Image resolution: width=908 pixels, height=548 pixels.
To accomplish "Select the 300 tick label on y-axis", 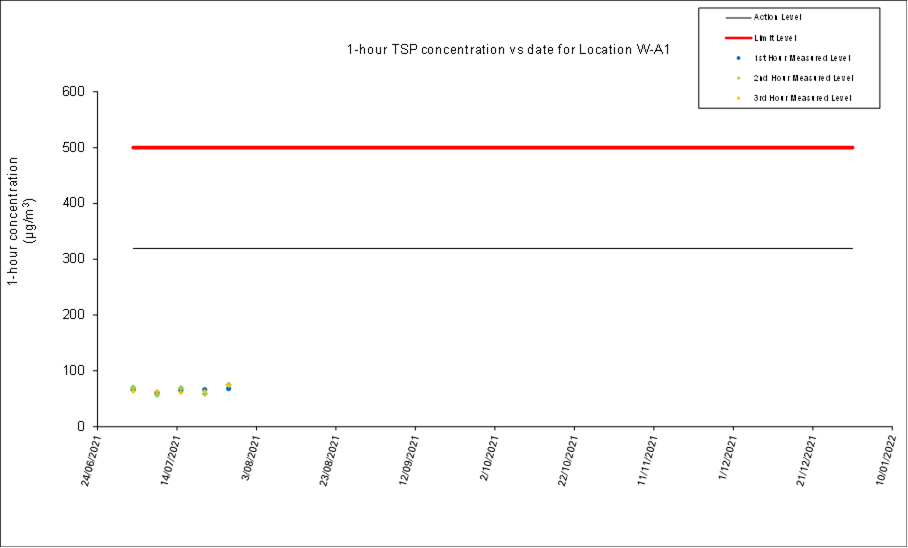I will pyautogui.click(x=77, y=259).
